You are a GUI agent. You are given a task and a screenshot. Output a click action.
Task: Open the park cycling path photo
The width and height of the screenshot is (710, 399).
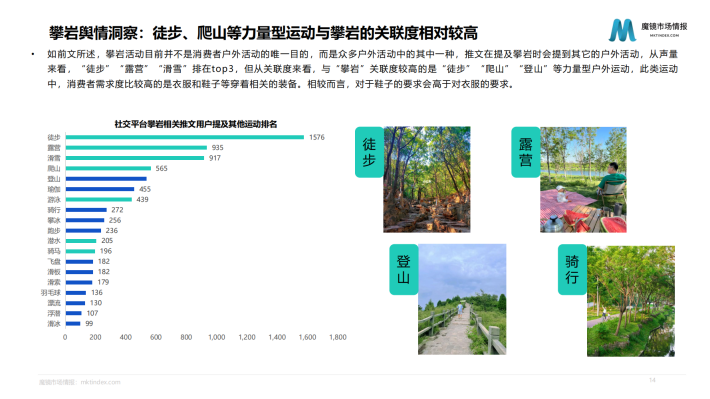(x=631, y=301)
